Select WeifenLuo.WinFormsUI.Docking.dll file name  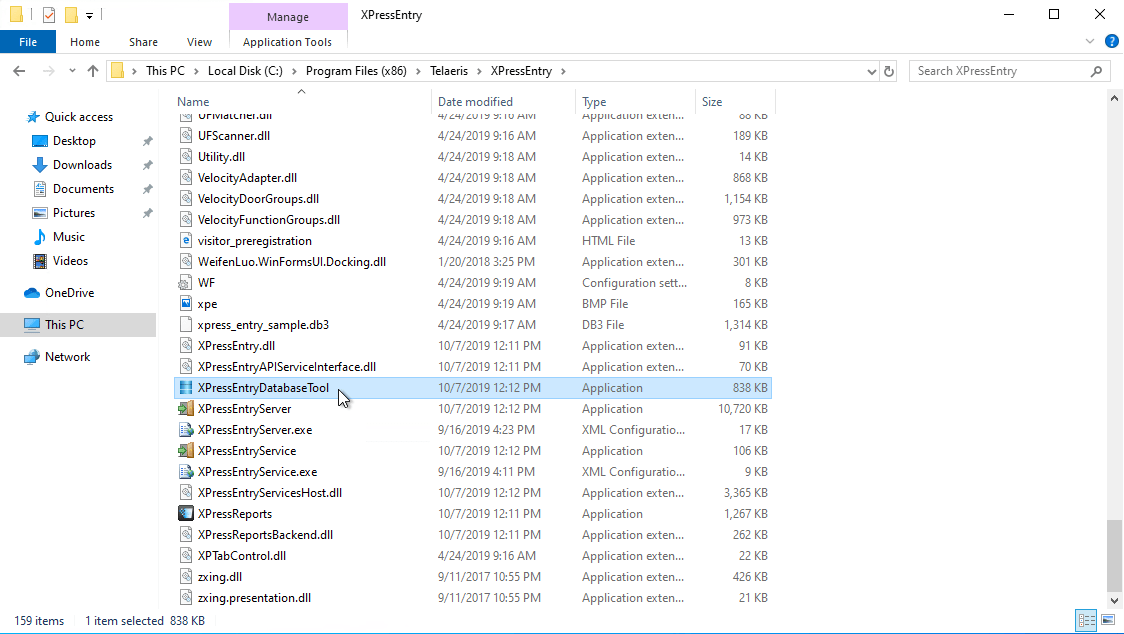292,262
